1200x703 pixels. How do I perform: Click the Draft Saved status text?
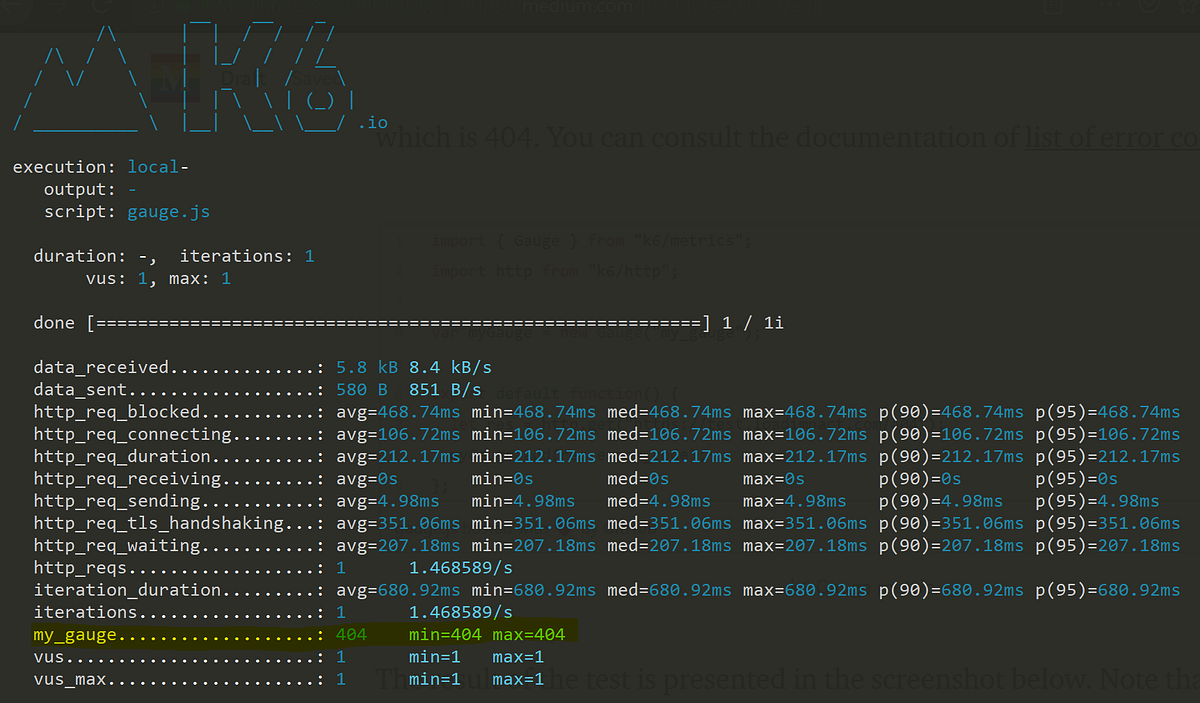(x=285, y=78)
